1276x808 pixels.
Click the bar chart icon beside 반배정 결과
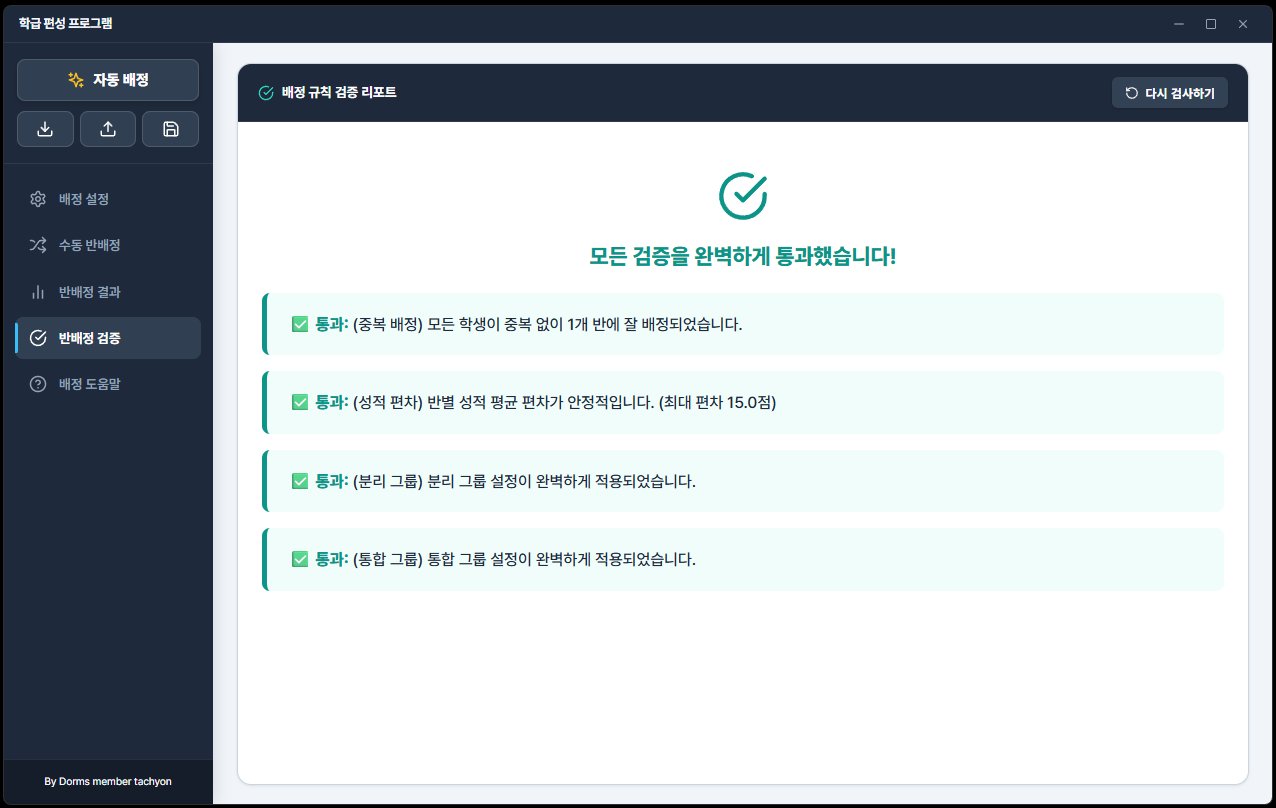click(38, 292)
